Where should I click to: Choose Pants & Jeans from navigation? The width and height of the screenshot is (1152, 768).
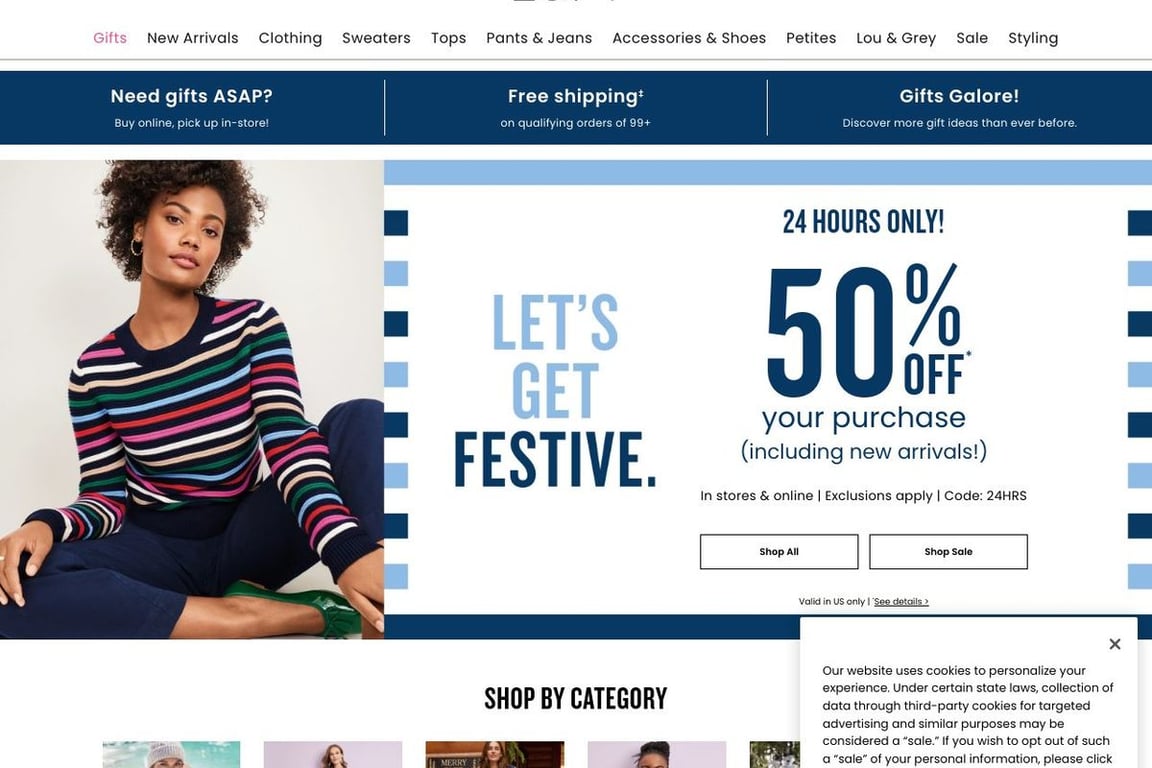(x=539, y=38)
